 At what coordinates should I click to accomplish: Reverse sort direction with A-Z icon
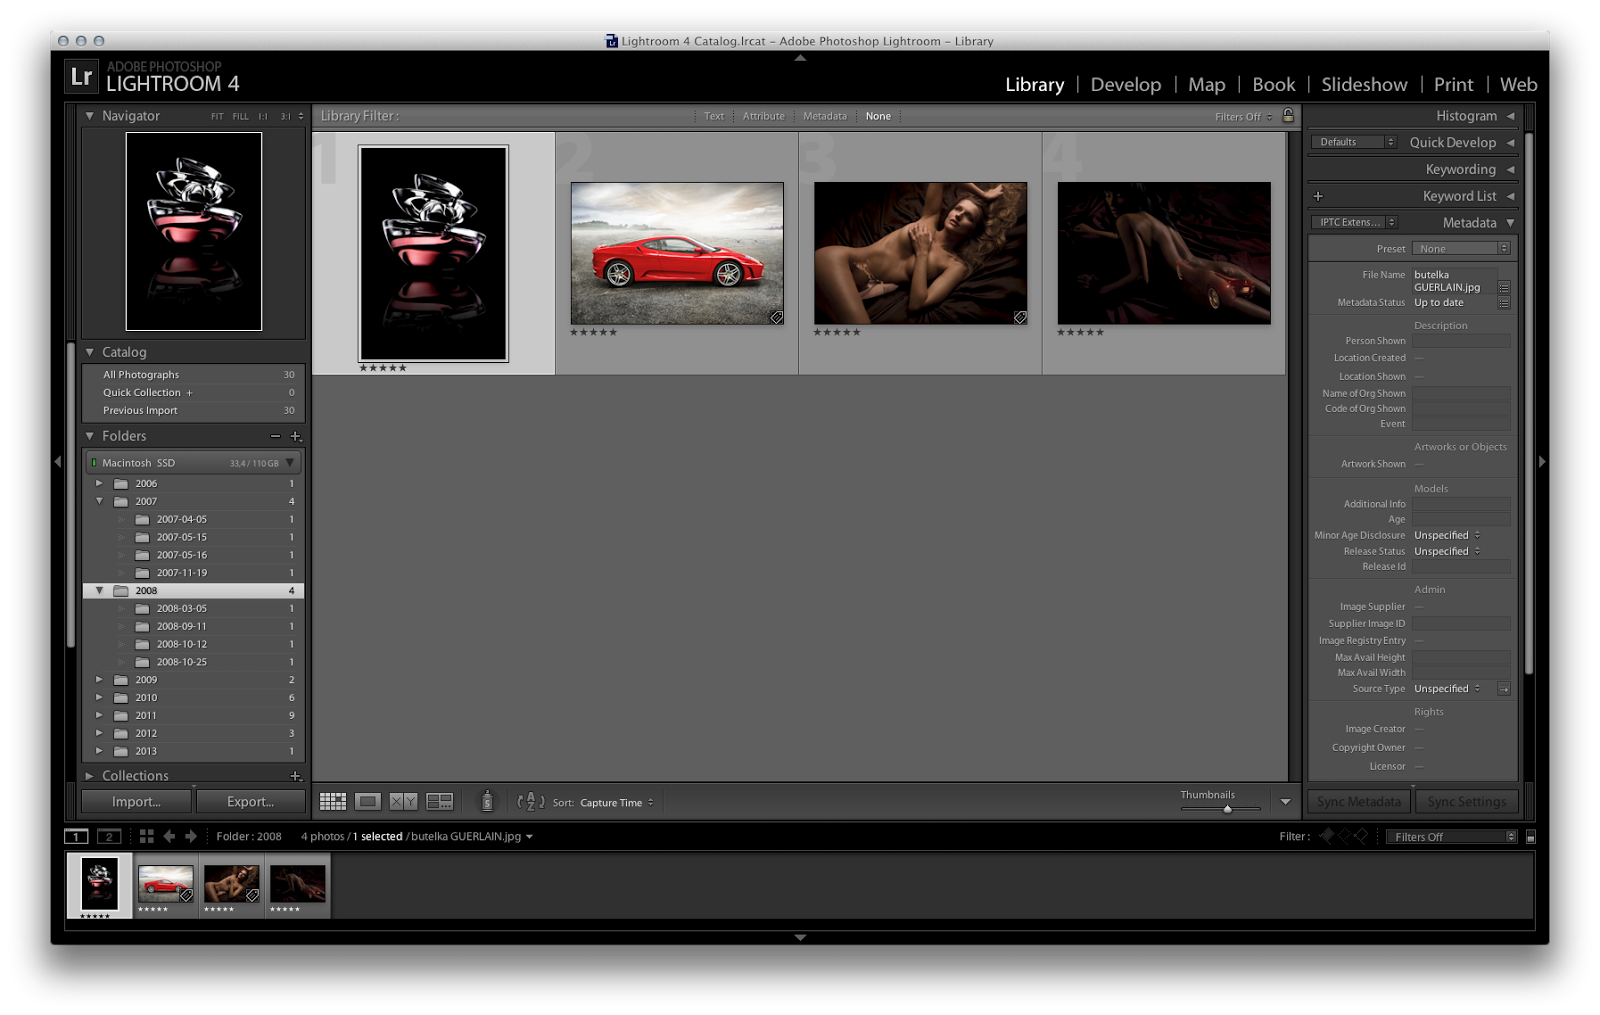click(x=530, y=802)
